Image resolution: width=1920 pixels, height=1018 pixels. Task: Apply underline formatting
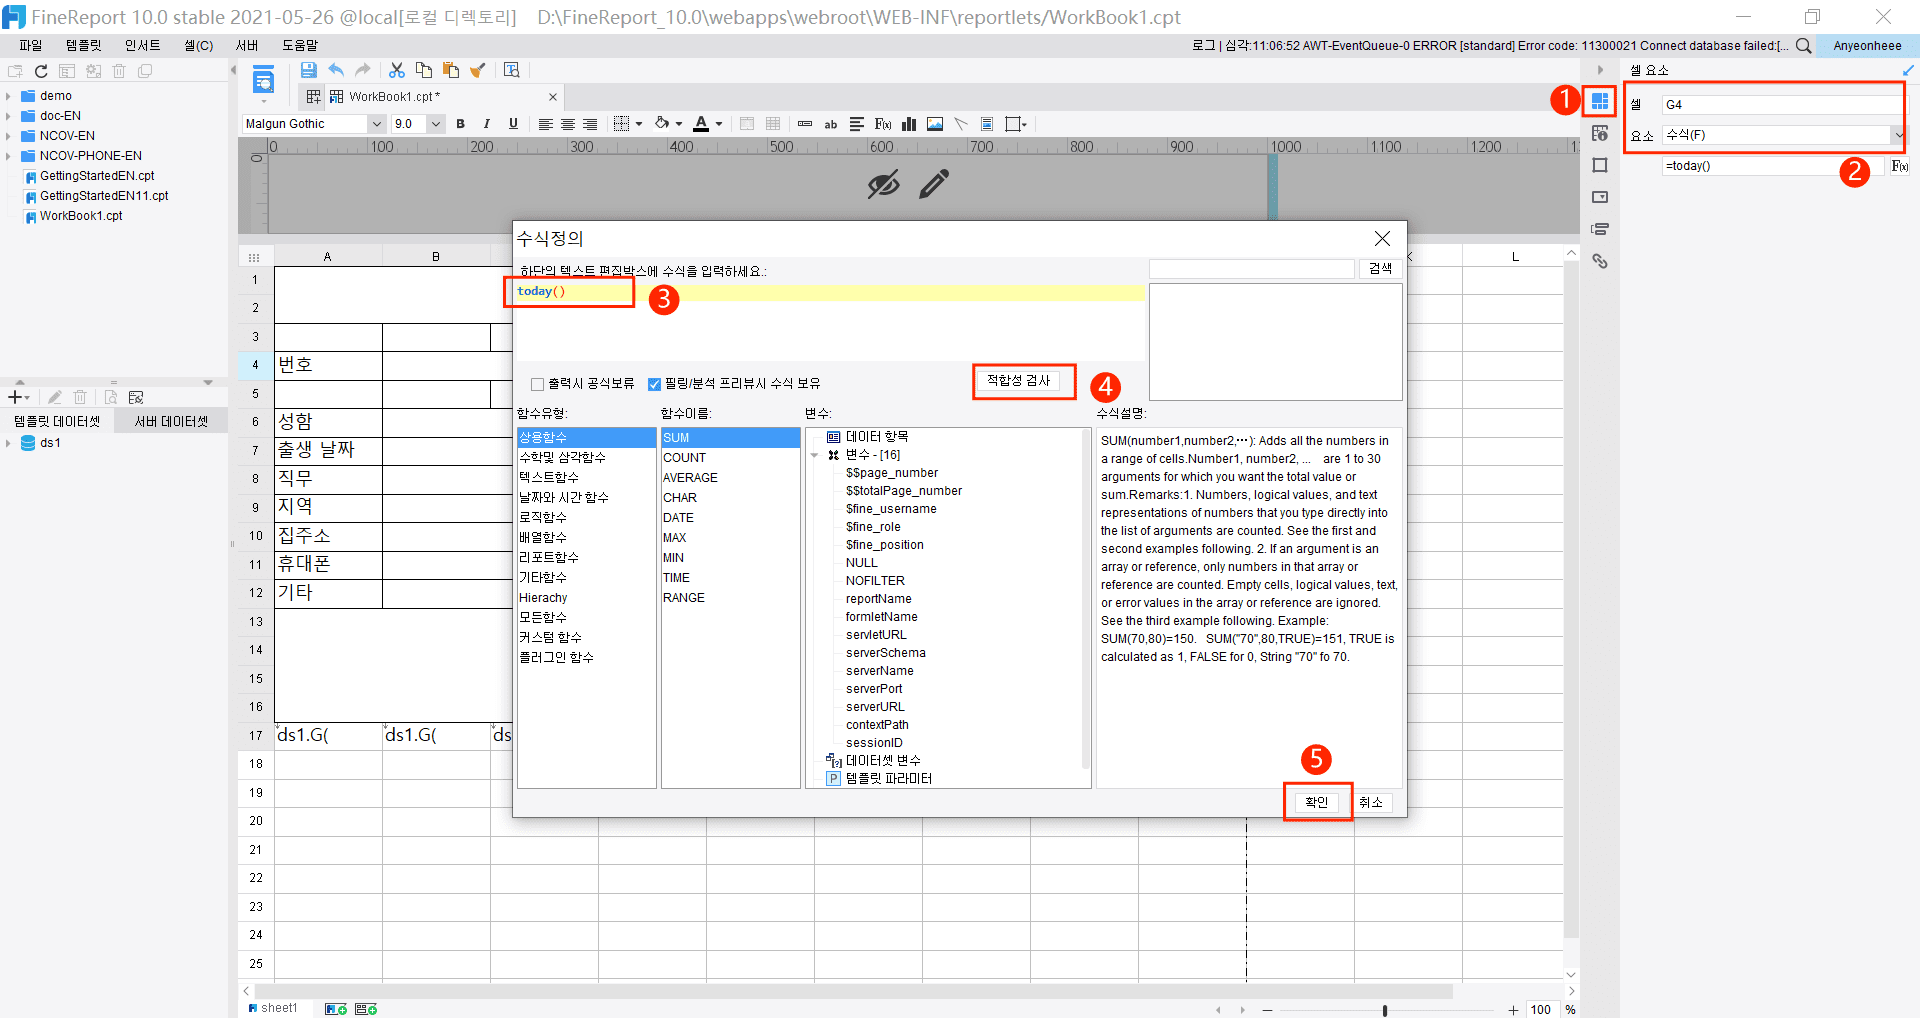pyautogui.click(x=513, y=124)
